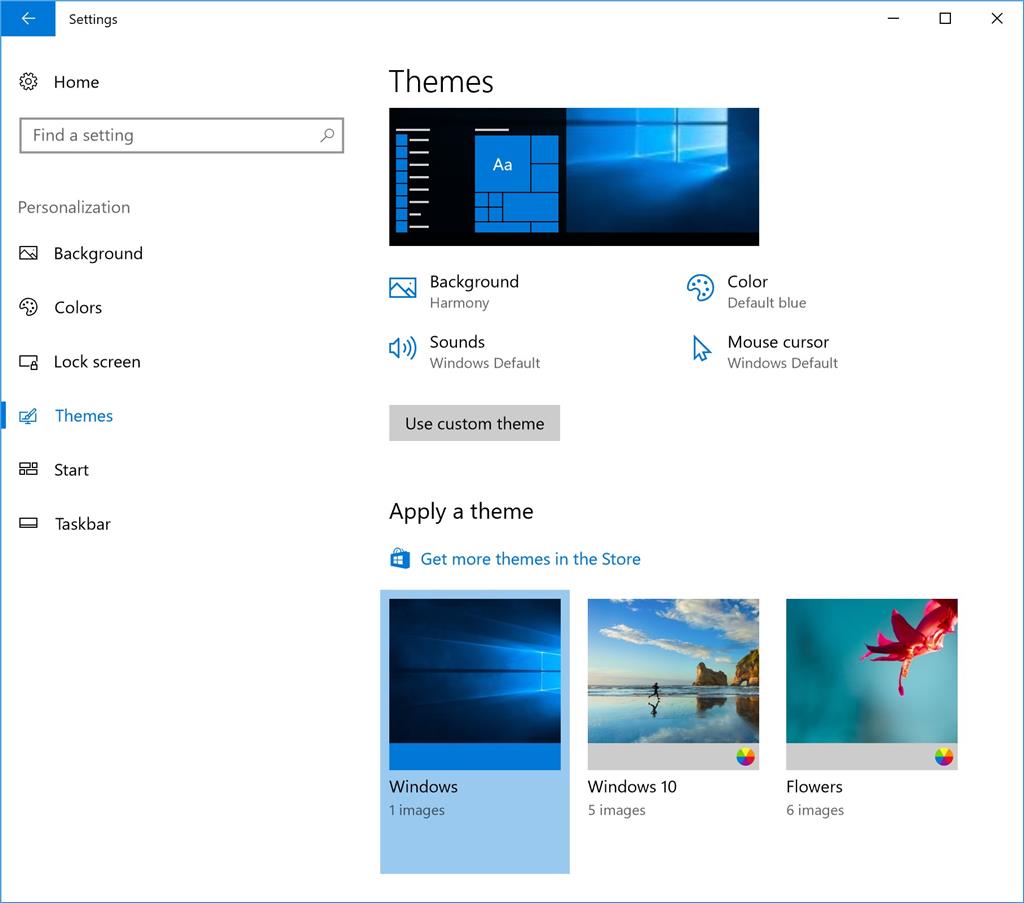Open the Background personalization page
This screenshot has height=903, width=1024.
[98, 253]
